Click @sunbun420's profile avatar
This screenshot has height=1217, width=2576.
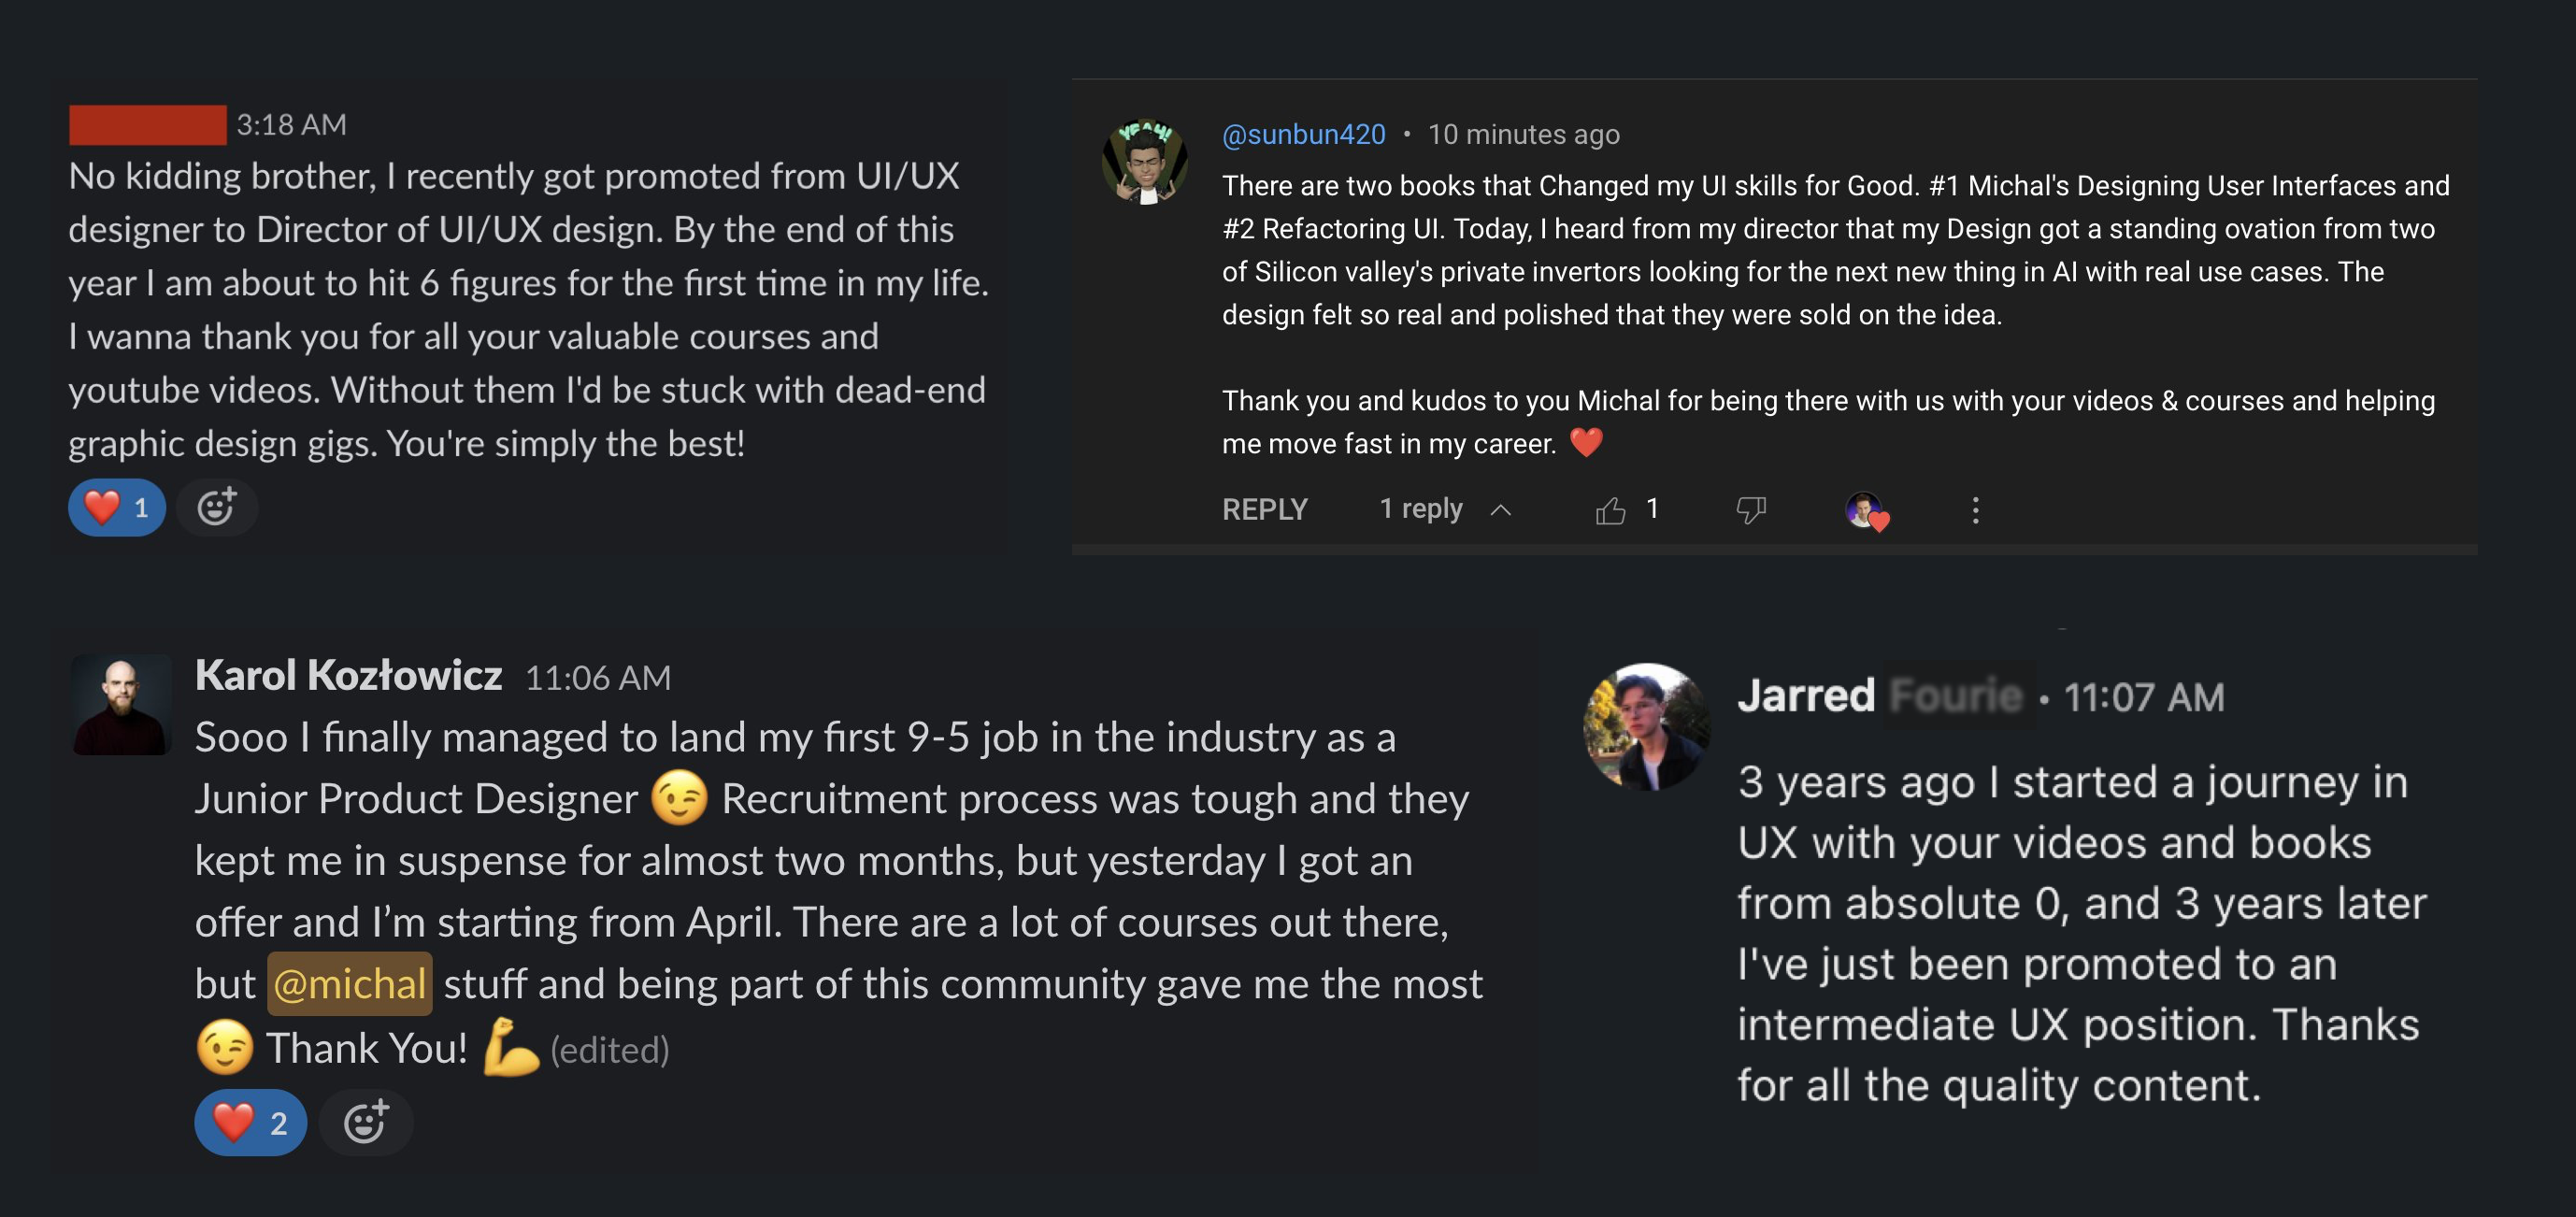(1145, 162)
